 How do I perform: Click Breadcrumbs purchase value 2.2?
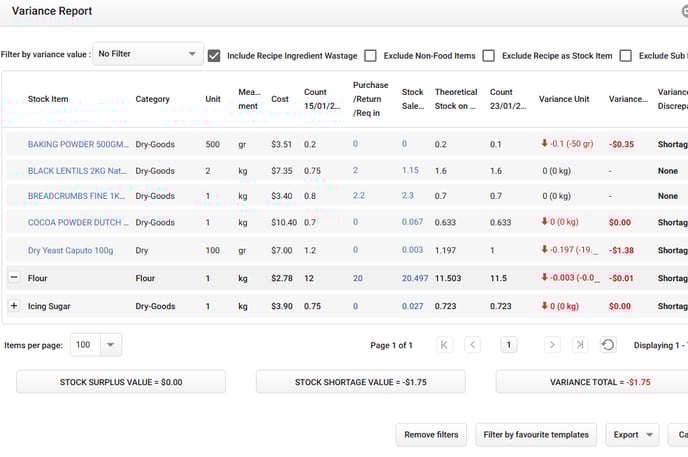click(x=358, y=196)
